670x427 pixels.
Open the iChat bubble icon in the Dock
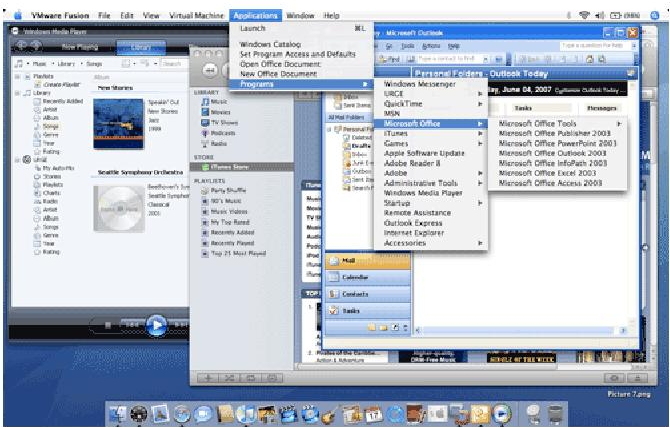(203, 414)
